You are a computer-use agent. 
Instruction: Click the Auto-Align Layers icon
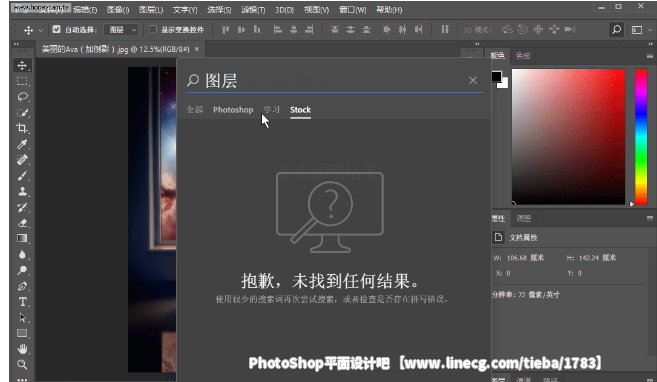tap(445, 29)
